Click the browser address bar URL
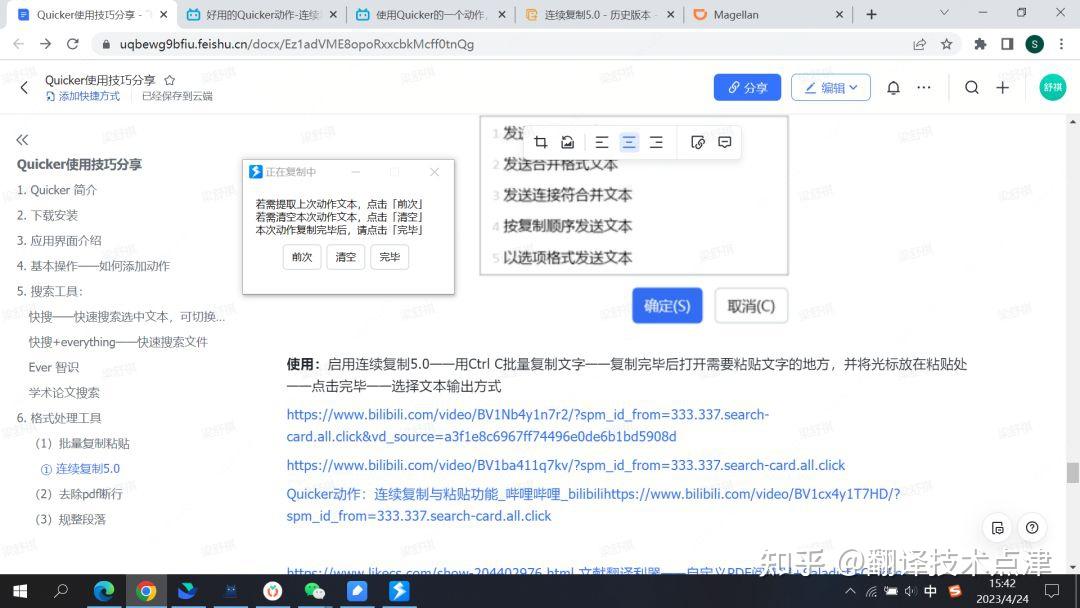Image resolution: width=1080 pixels, height=608 pixels. (297, 44)
